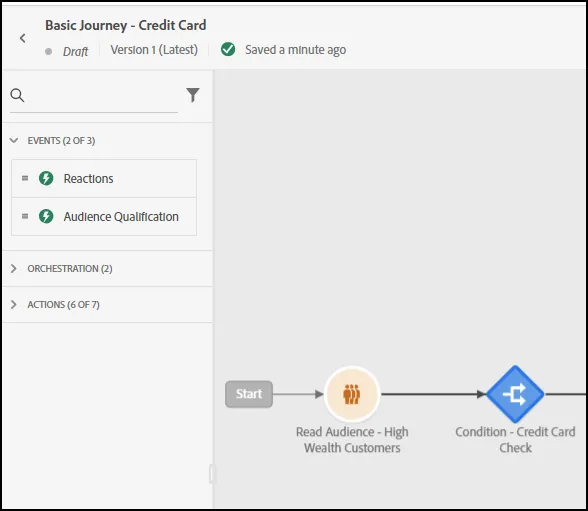Grab the Audience Qualification drag handle
Image resolution: width=588 pixels, height=511 pixels.
tap(25, 216)
